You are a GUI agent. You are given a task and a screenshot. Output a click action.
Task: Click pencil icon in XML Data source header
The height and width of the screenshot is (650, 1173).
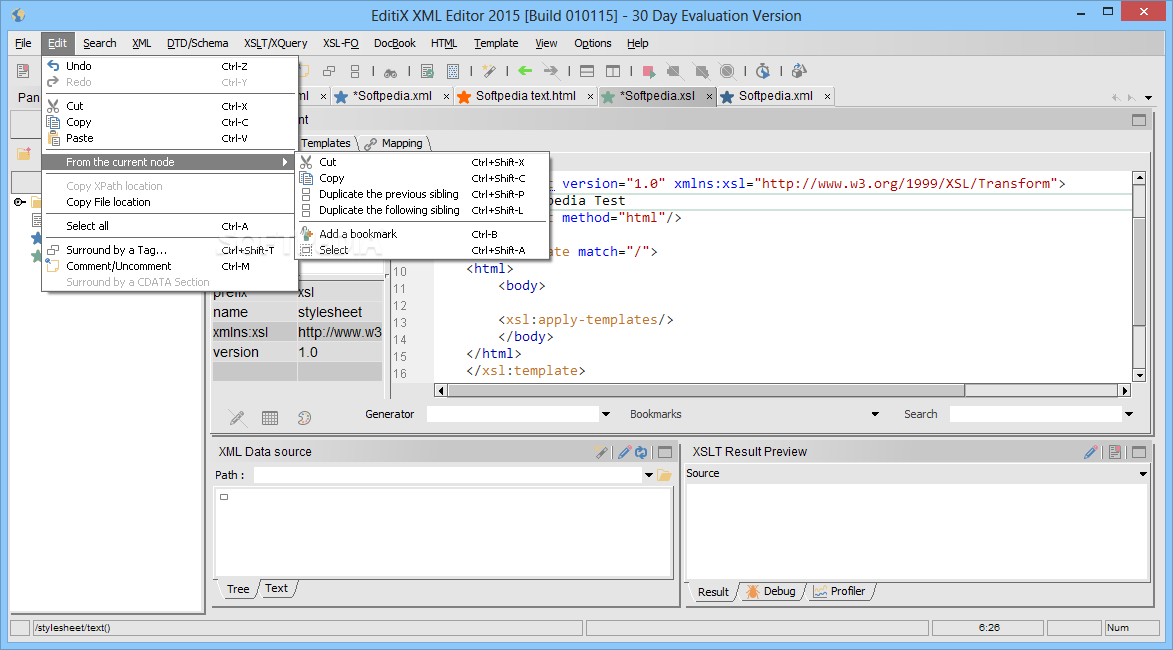click(625, 452)
